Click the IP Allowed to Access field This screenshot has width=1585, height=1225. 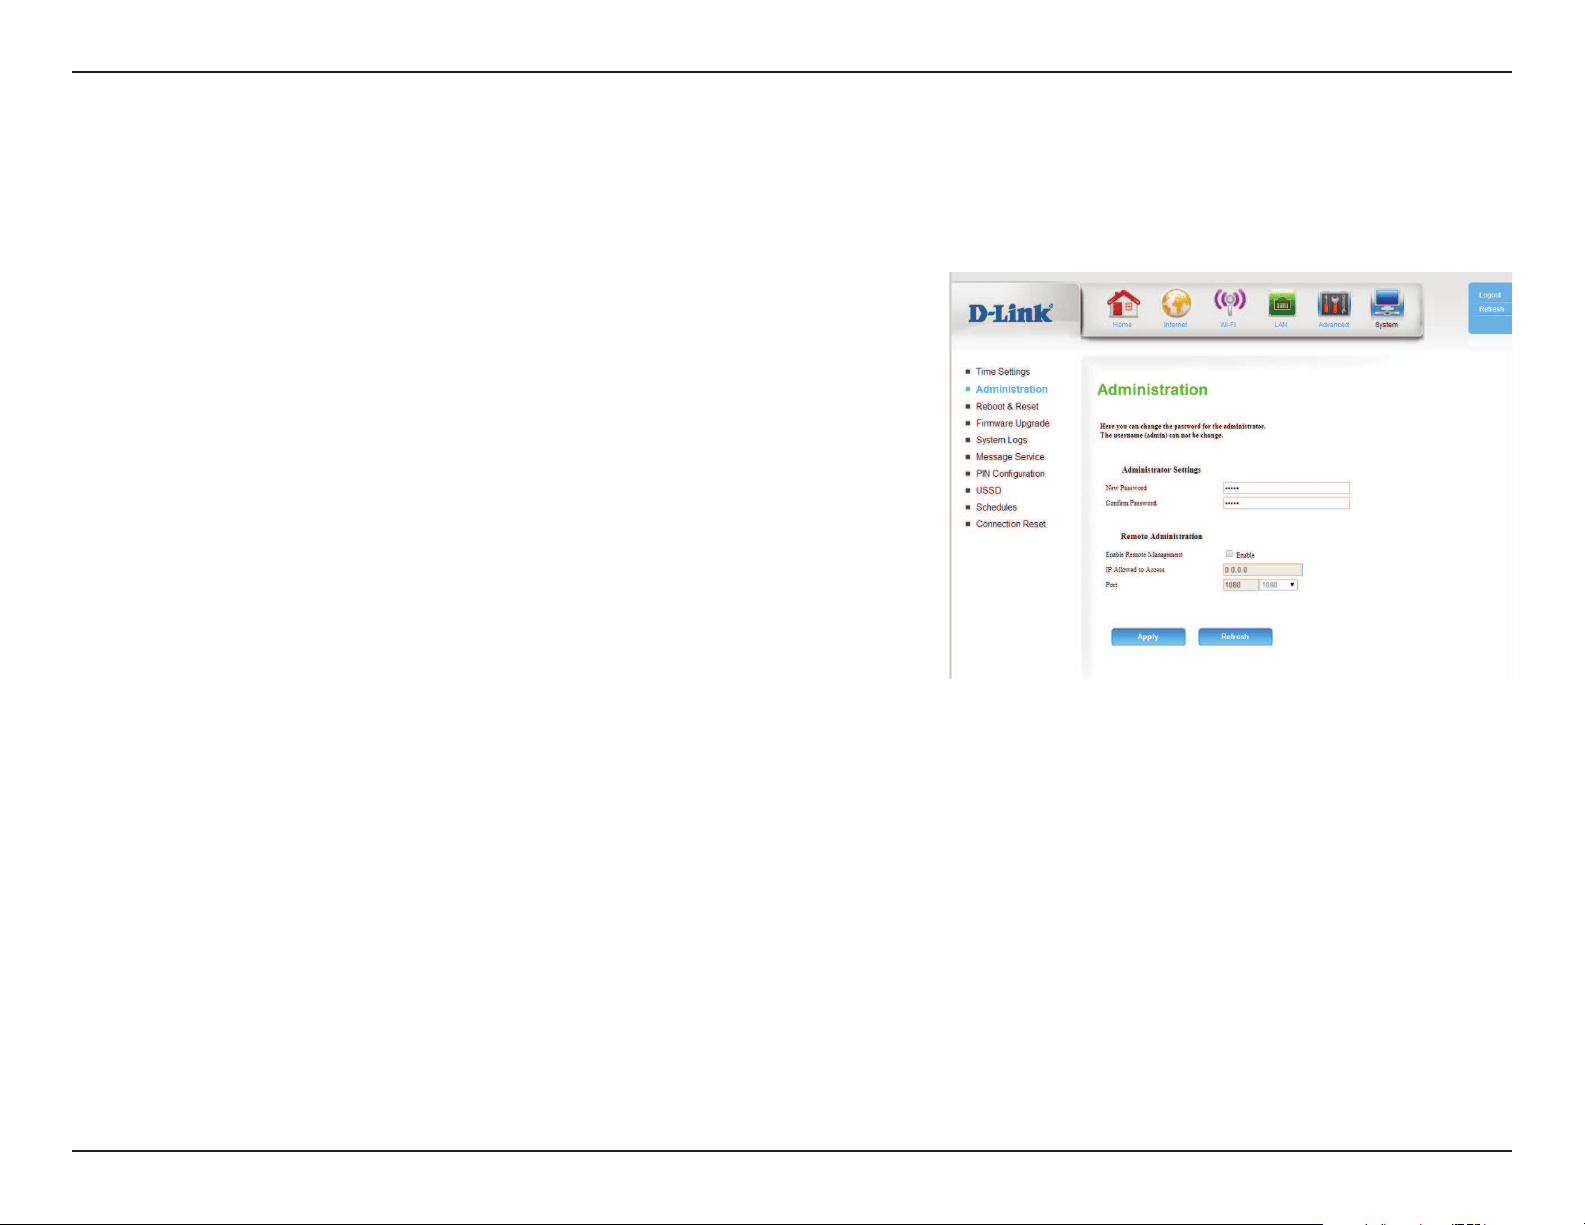pos(1262,570)
